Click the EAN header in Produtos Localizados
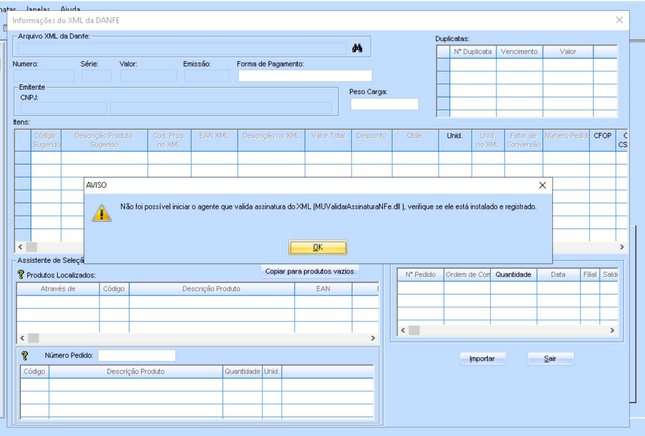 tap(323, 289)
